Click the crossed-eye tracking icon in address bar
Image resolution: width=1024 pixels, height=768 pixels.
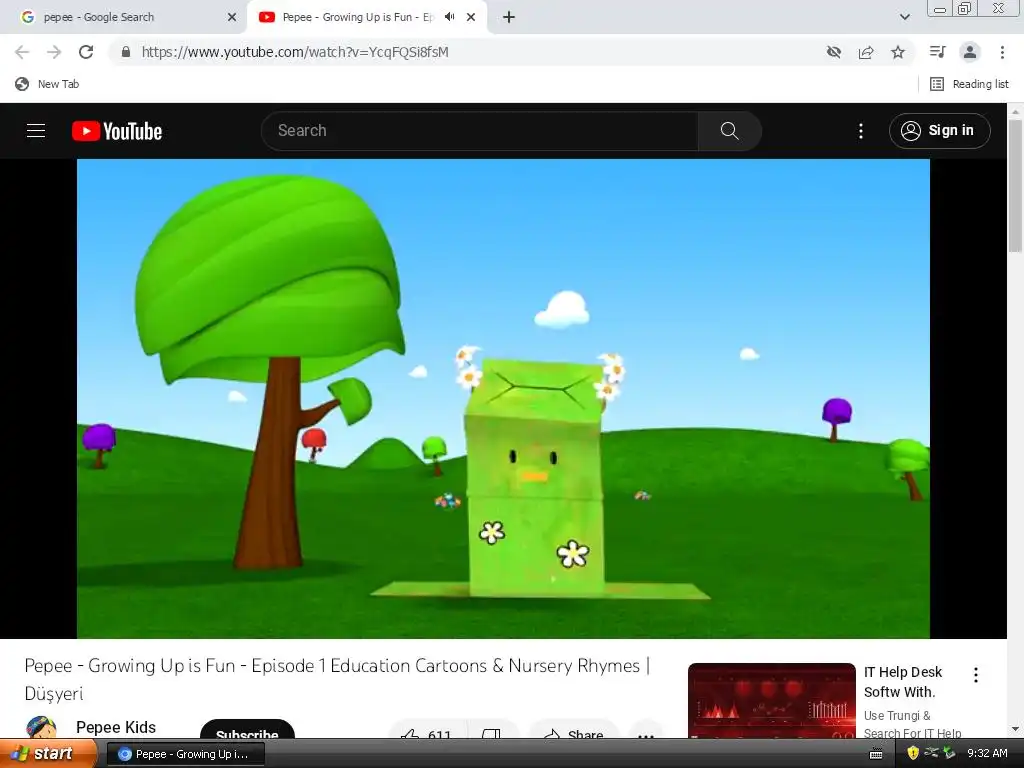pyautogui.click(x=833, y=52)
